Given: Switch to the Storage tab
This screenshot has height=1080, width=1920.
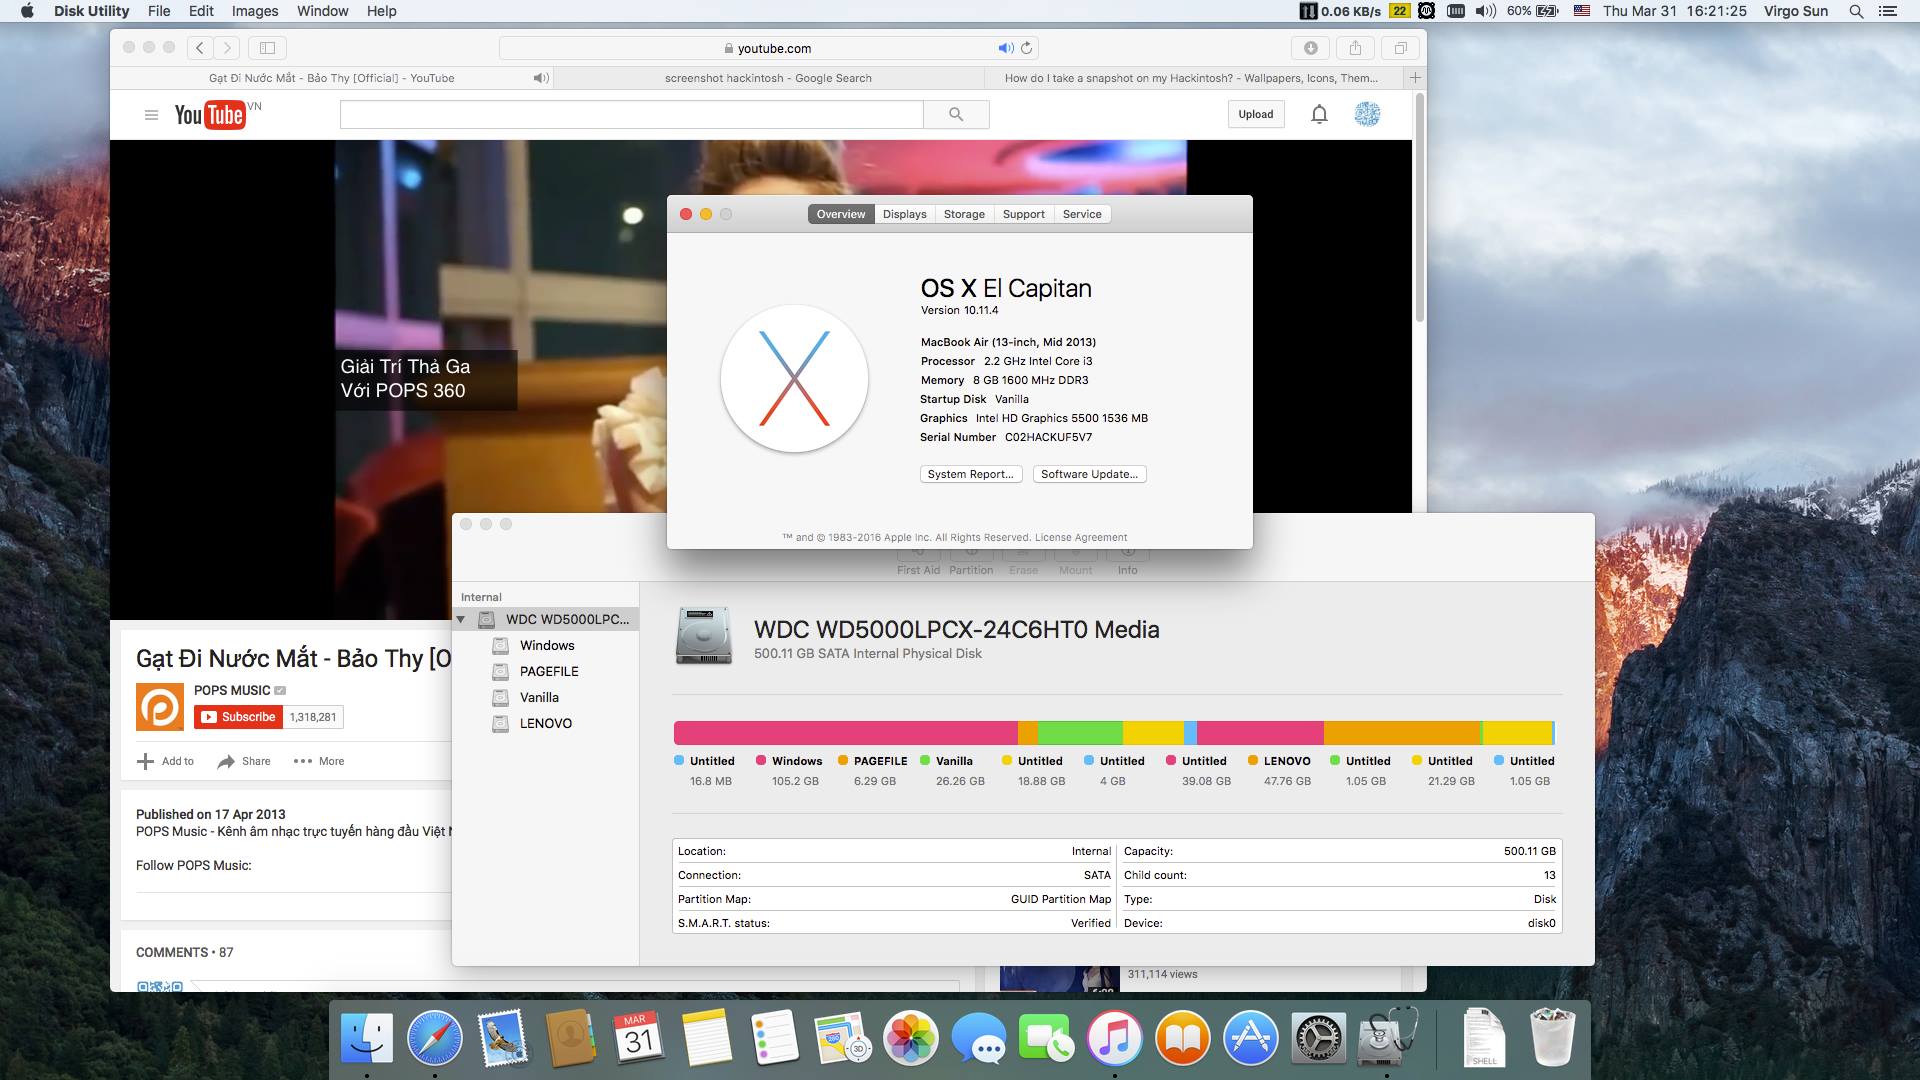Looking at the screenshot, I should 964,214.
